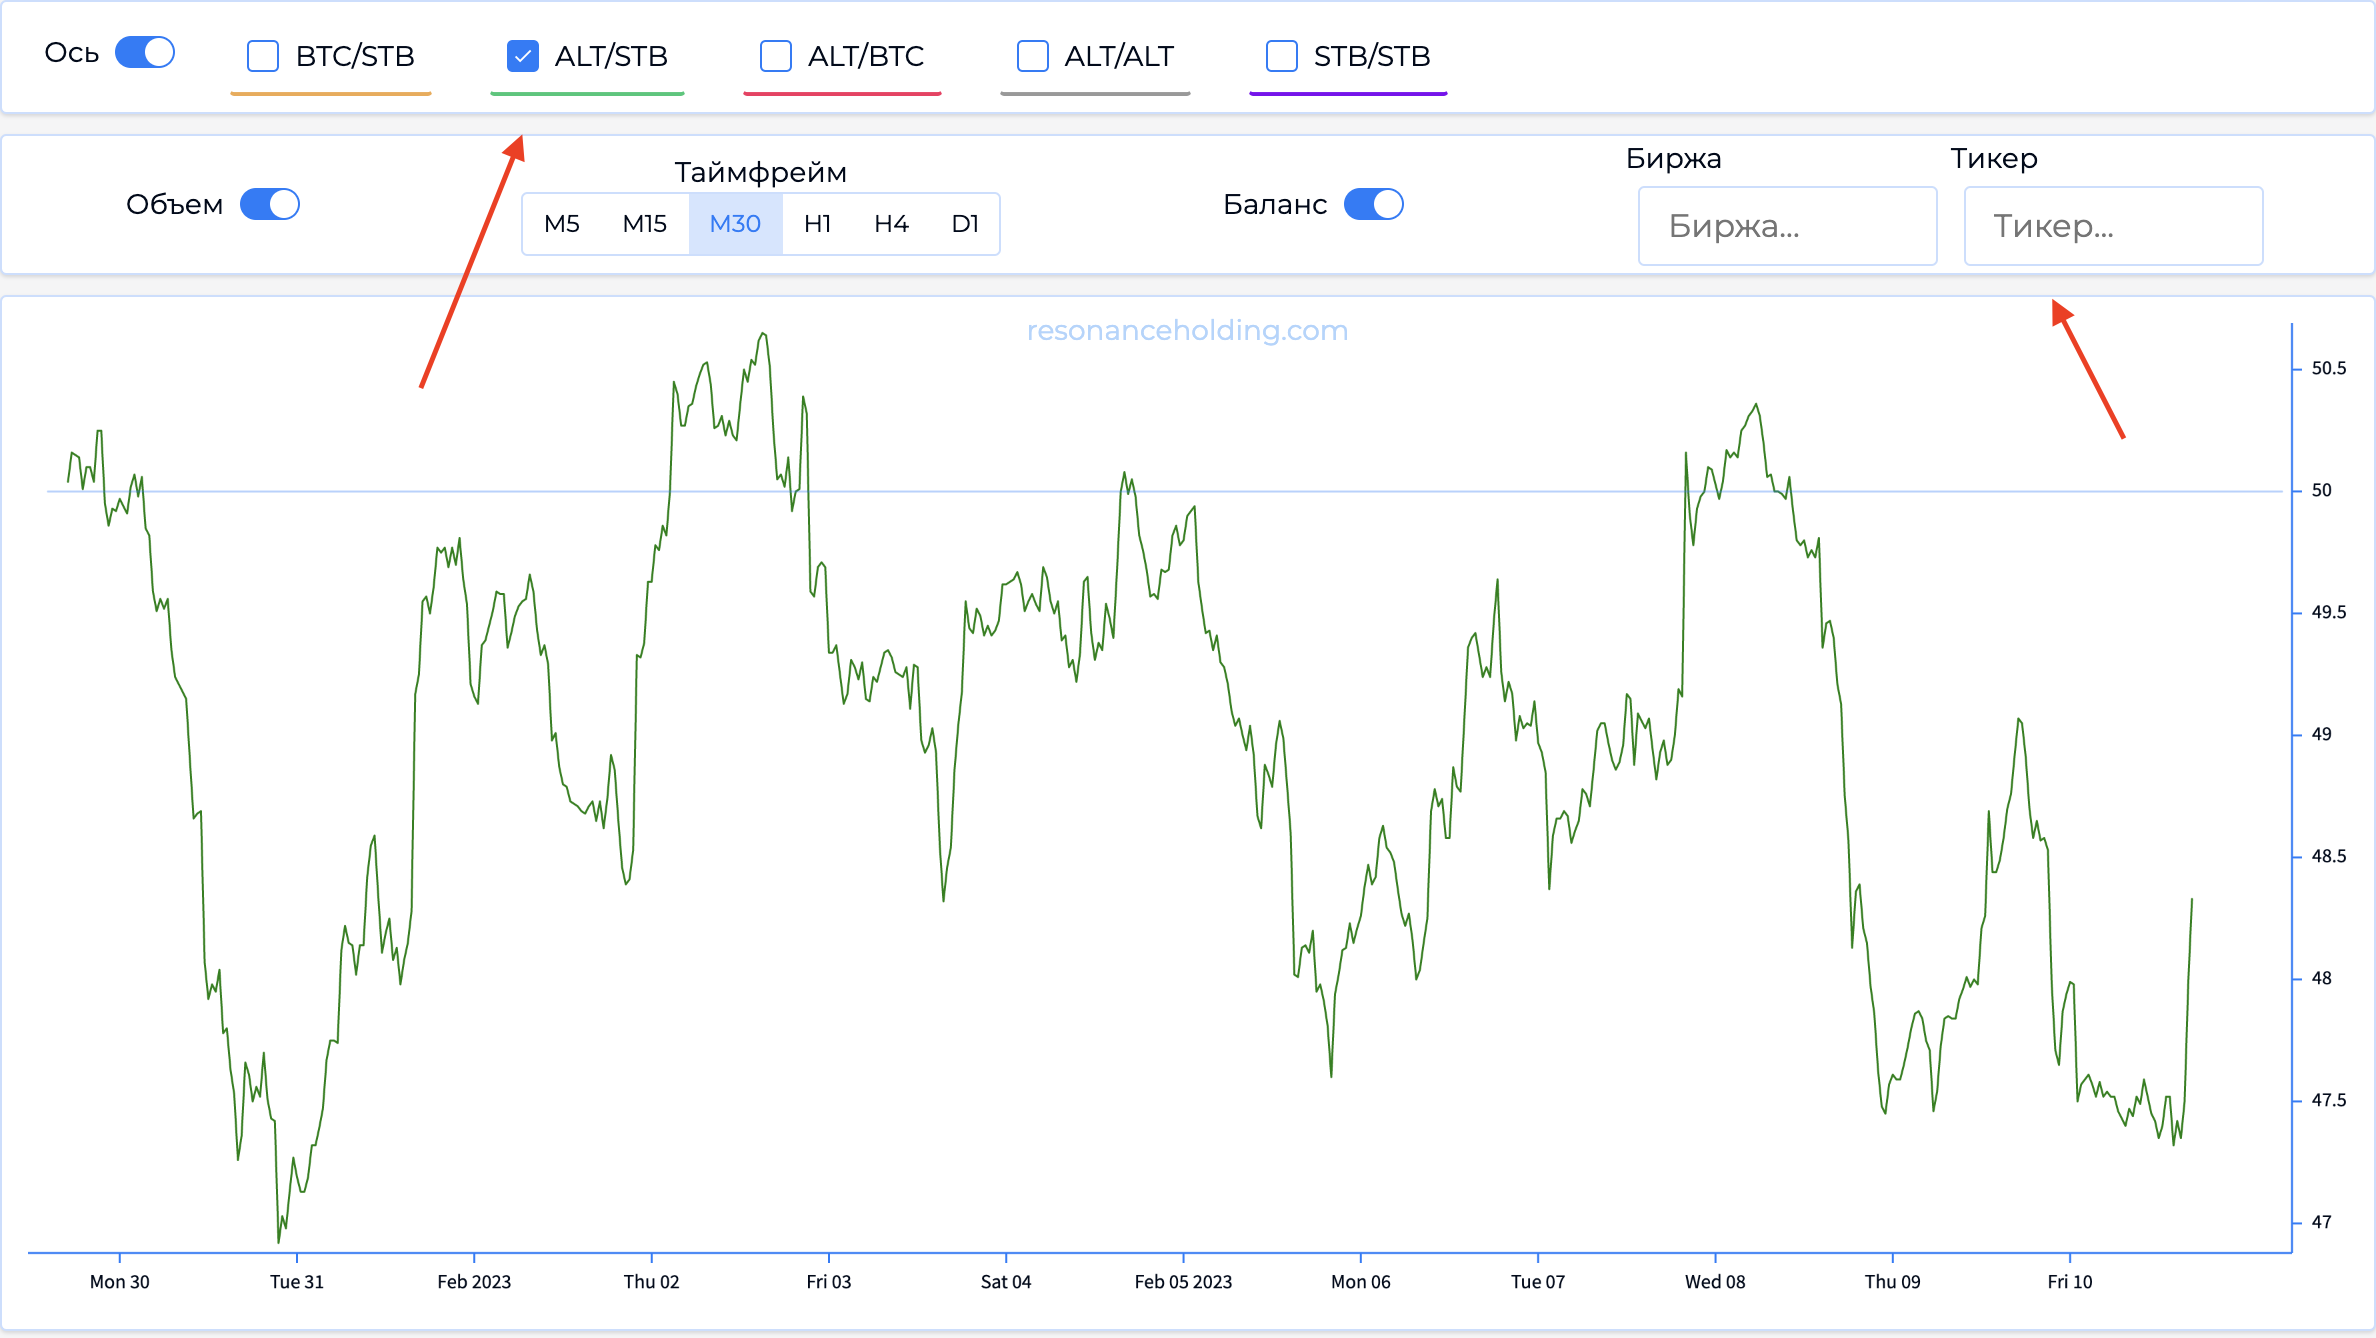Open the Биржа exchange selector field
The width and height of the screenshot is (2376, 1338).
1787,226
